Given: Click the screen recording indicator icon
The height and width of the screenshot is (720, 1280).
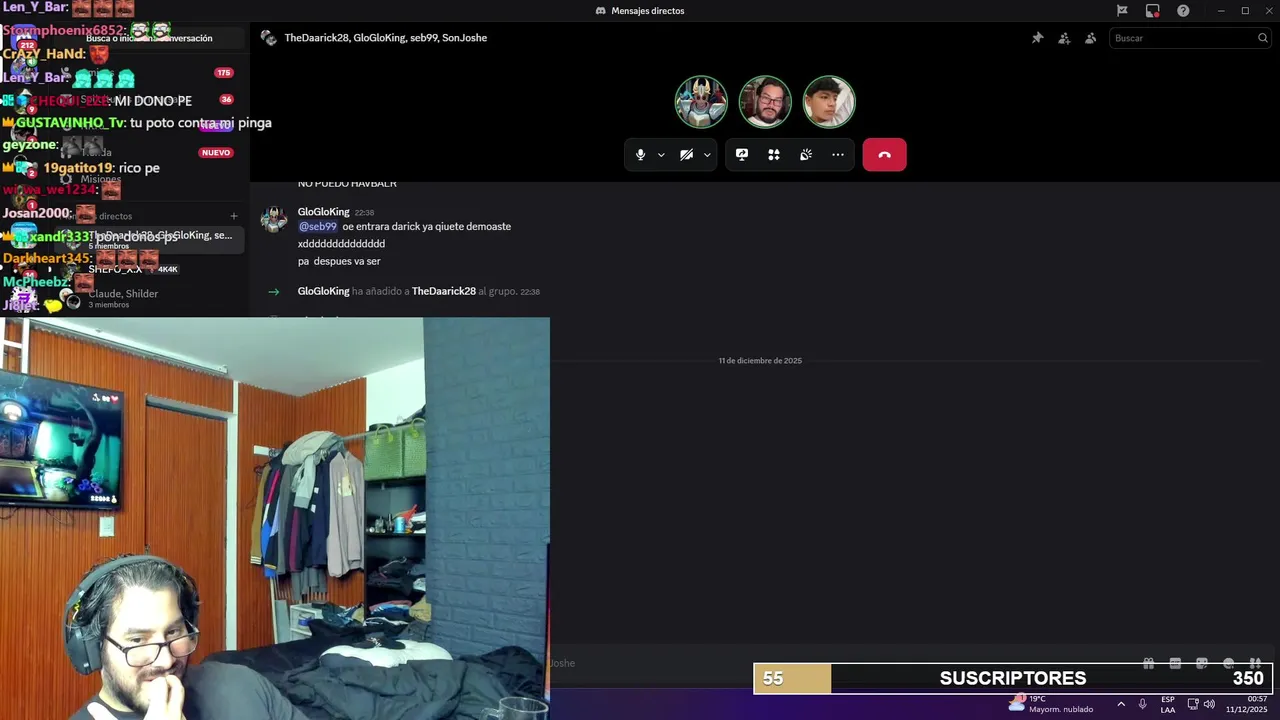Looking at the screenshot, I should pyautogui.click(x=1153, y=11).
